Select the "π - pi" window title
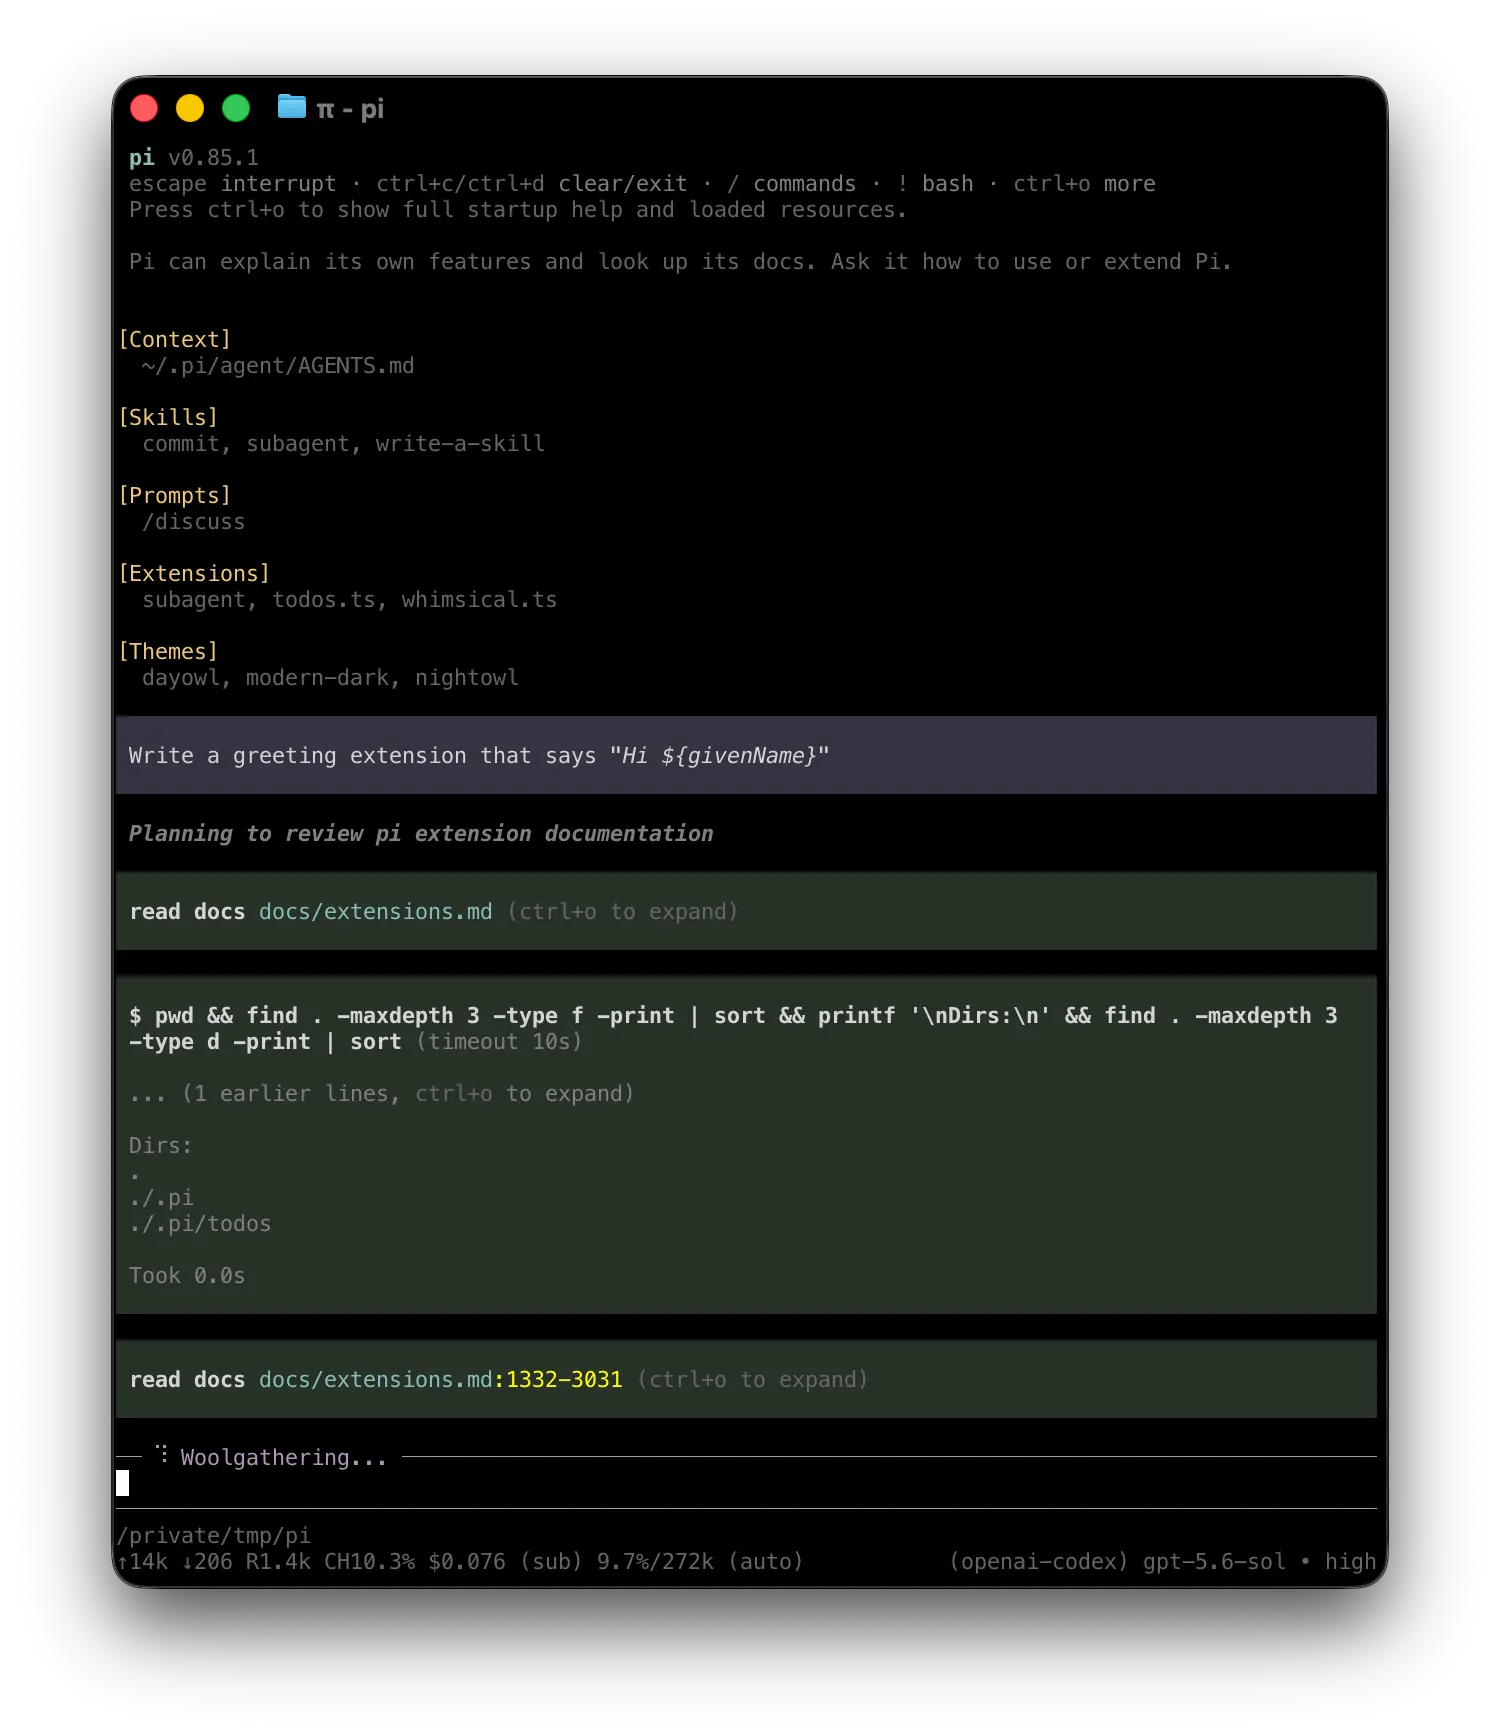This screenshot has height=1736, width=1500. click(350, 109)
